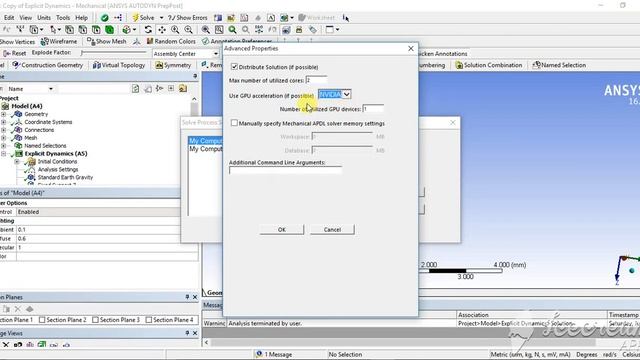640x360 pixels.
Task: Click the Number of utilized GPU devices field
Action: tap(373, 109)
